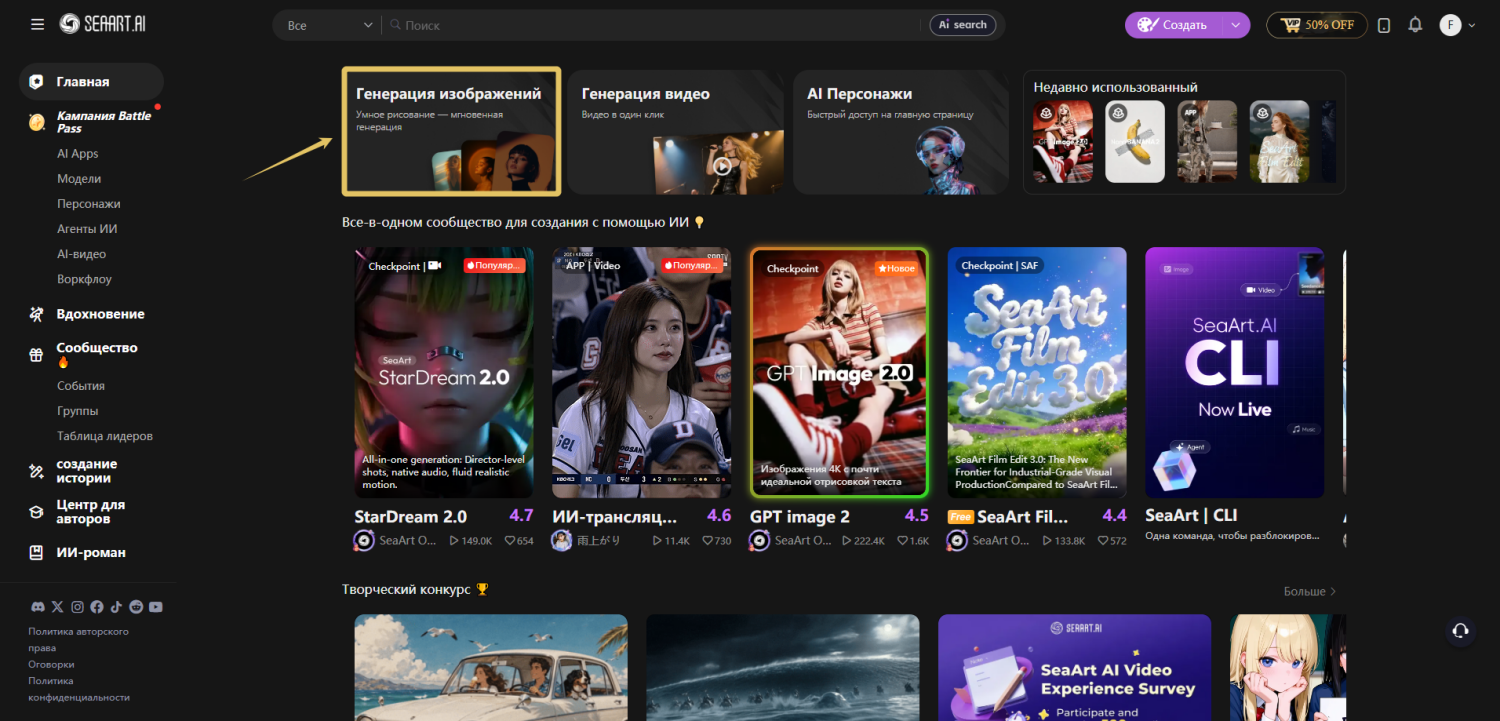Open Группы in the sidebar
The image size is (1500, 721).
(x=78, y=411)
